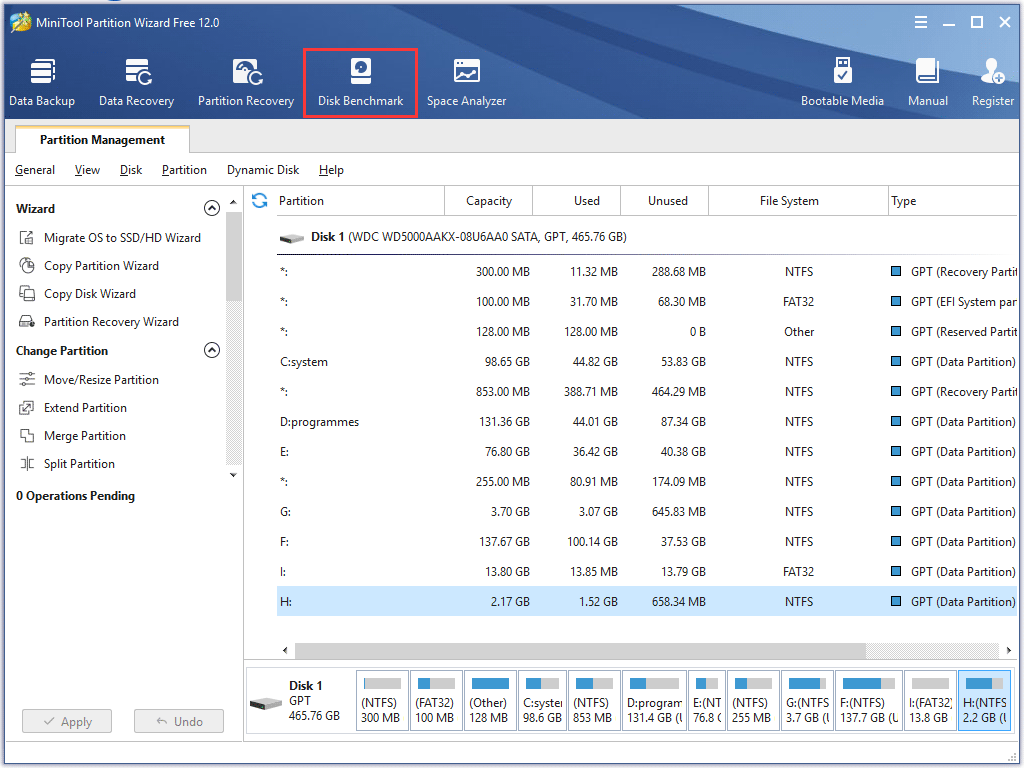Click the partition list scroll right arrow
The image size is (1024, 768).
(x=1009, y=650)
